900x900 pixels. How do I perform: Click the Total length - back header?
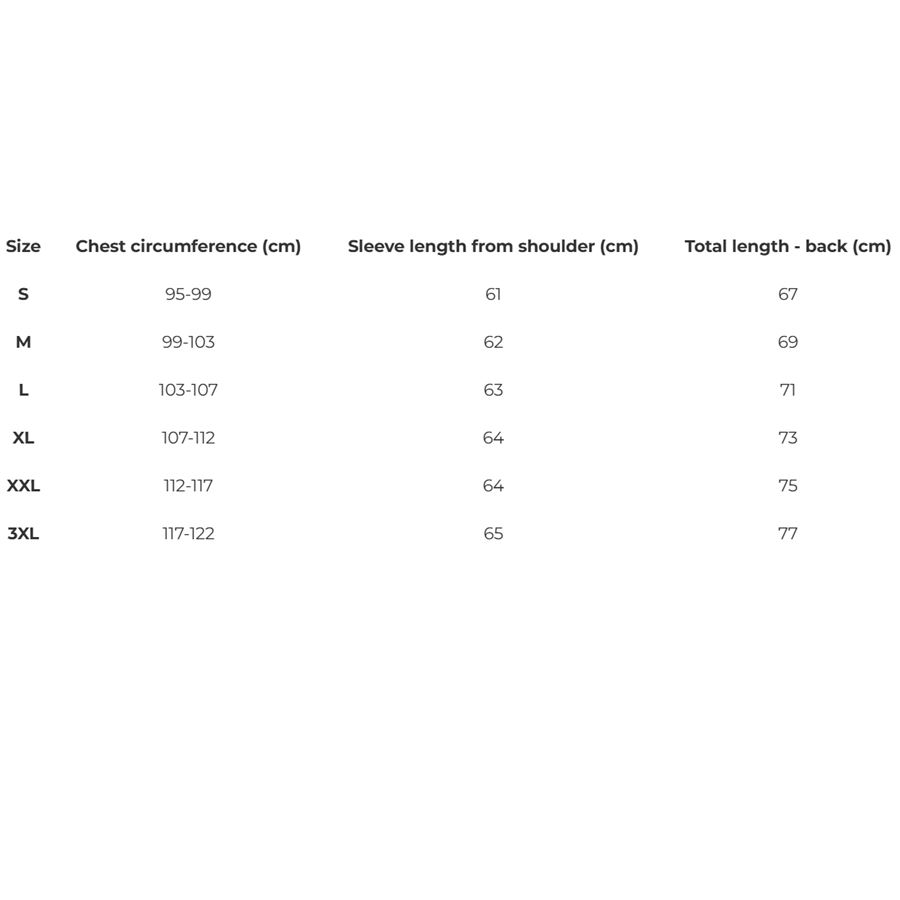[x=787, y=246]
